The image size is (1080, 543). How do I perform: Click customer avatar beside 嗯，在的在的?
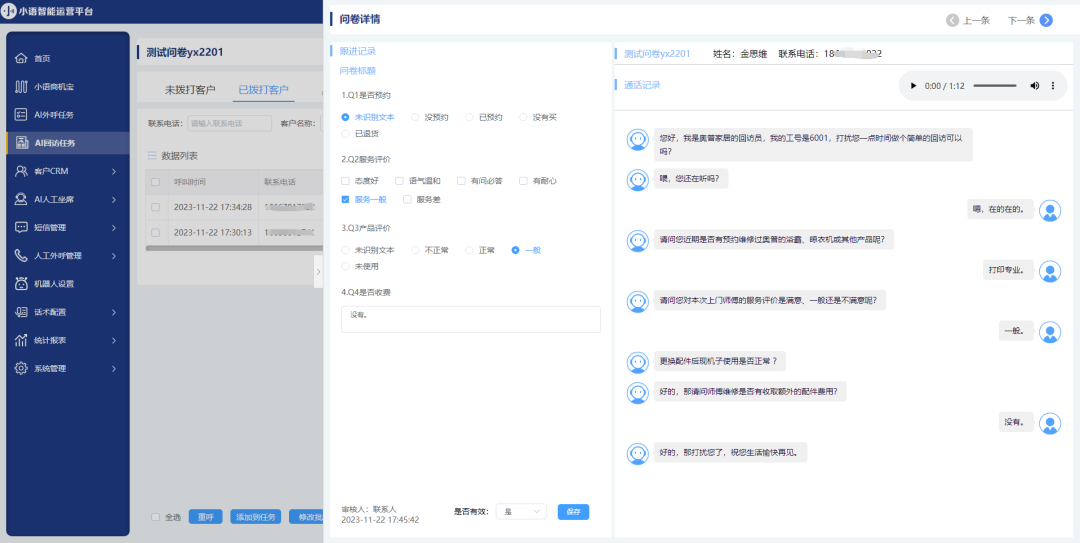1050,211
